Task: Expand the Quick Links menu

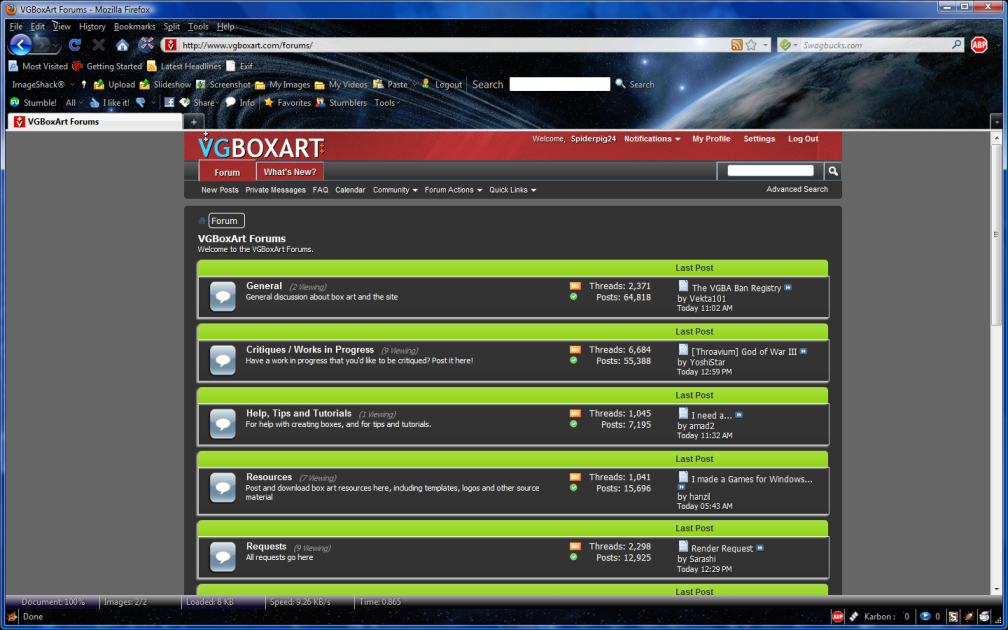Action: click(x=512, y=190)
